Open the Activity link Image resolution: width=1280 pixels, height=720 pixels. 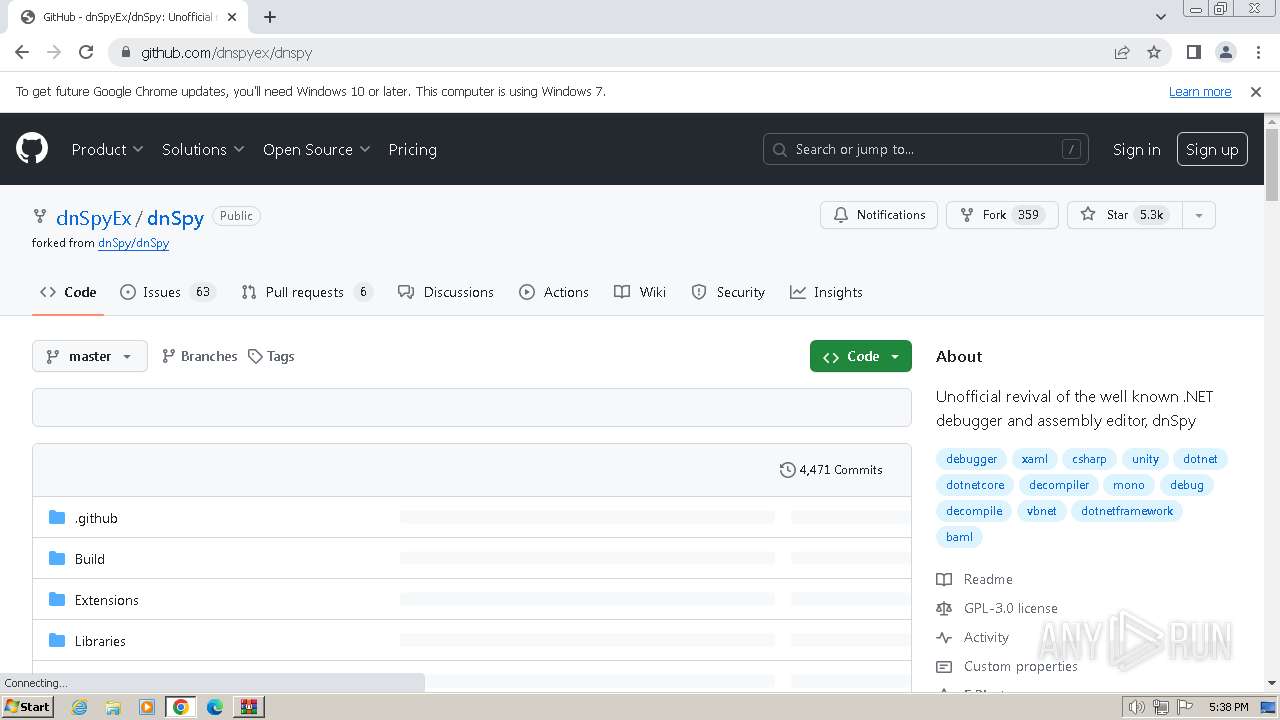[973, 637]
